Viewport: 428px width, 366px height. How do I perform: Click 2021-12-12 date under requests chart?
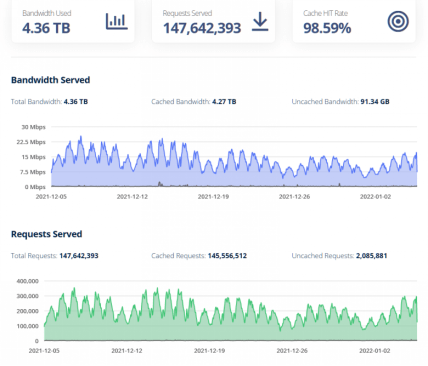[x=127, y=351]
